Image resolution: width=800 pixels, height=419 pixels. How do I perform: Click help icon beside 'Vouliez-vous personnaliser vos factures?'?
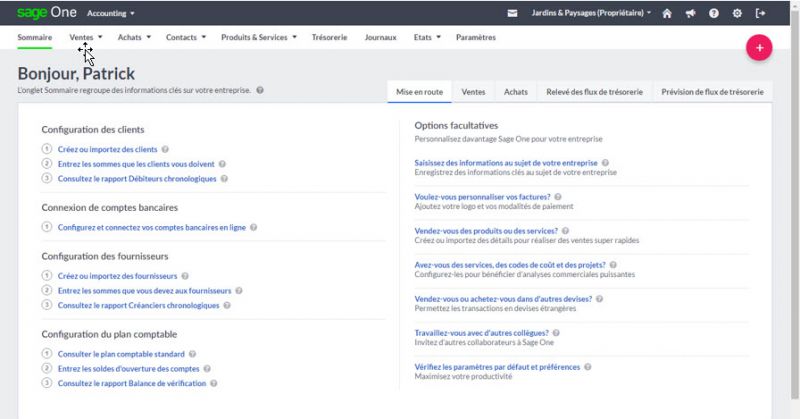557,197
